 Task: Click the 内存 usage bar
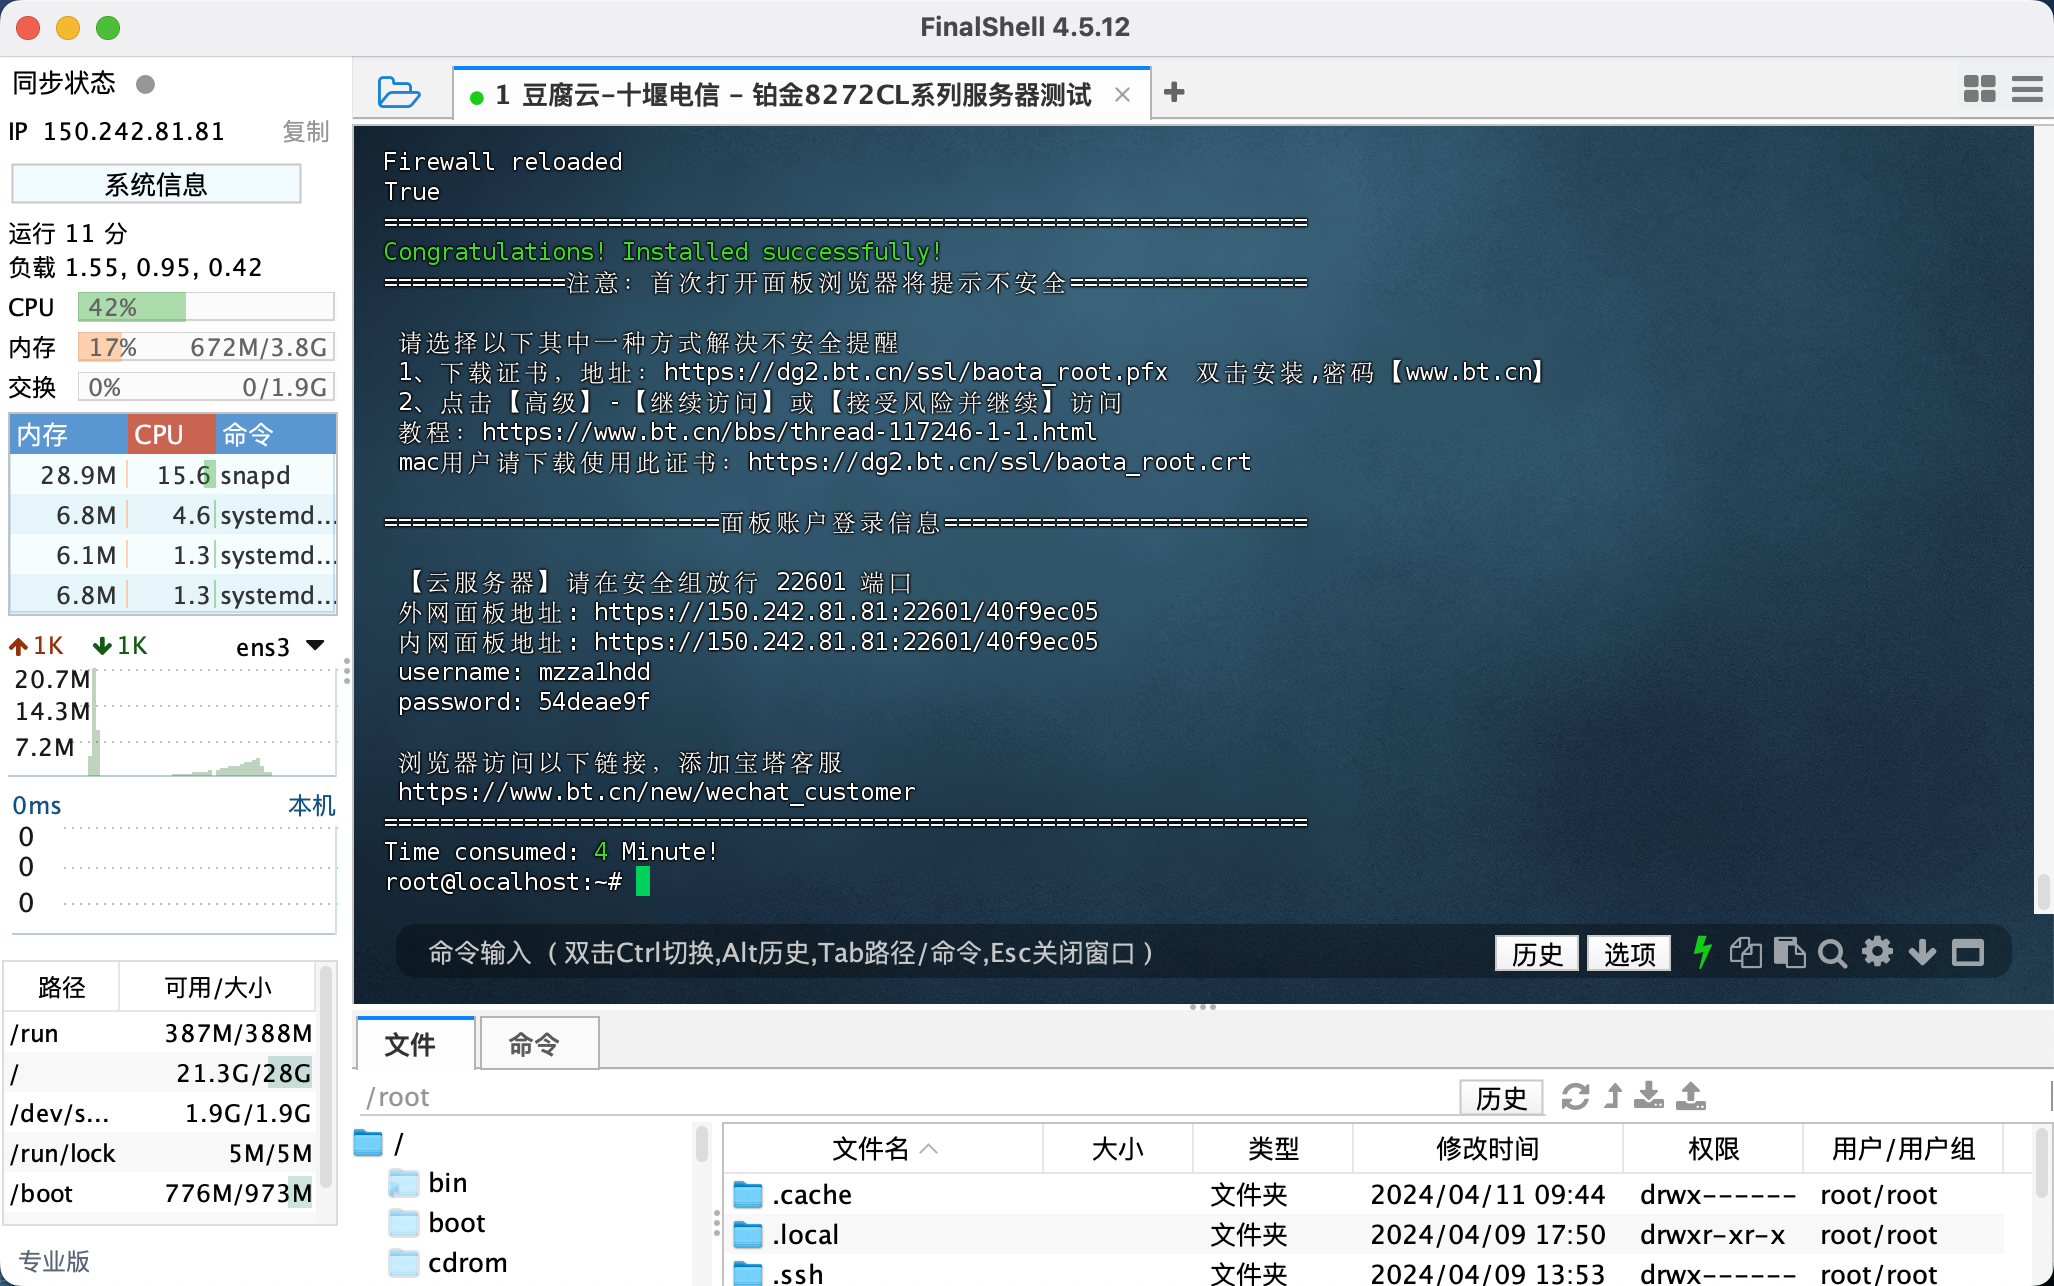click(206, 347)
